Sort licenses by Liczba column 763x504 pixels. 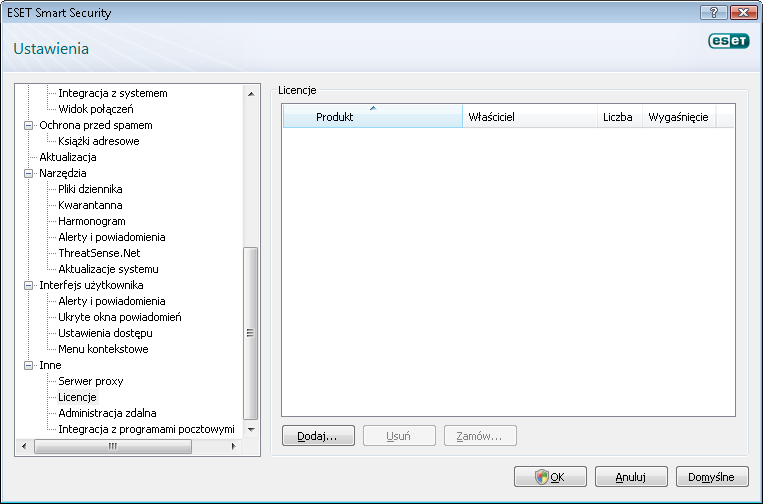[620, 117]
